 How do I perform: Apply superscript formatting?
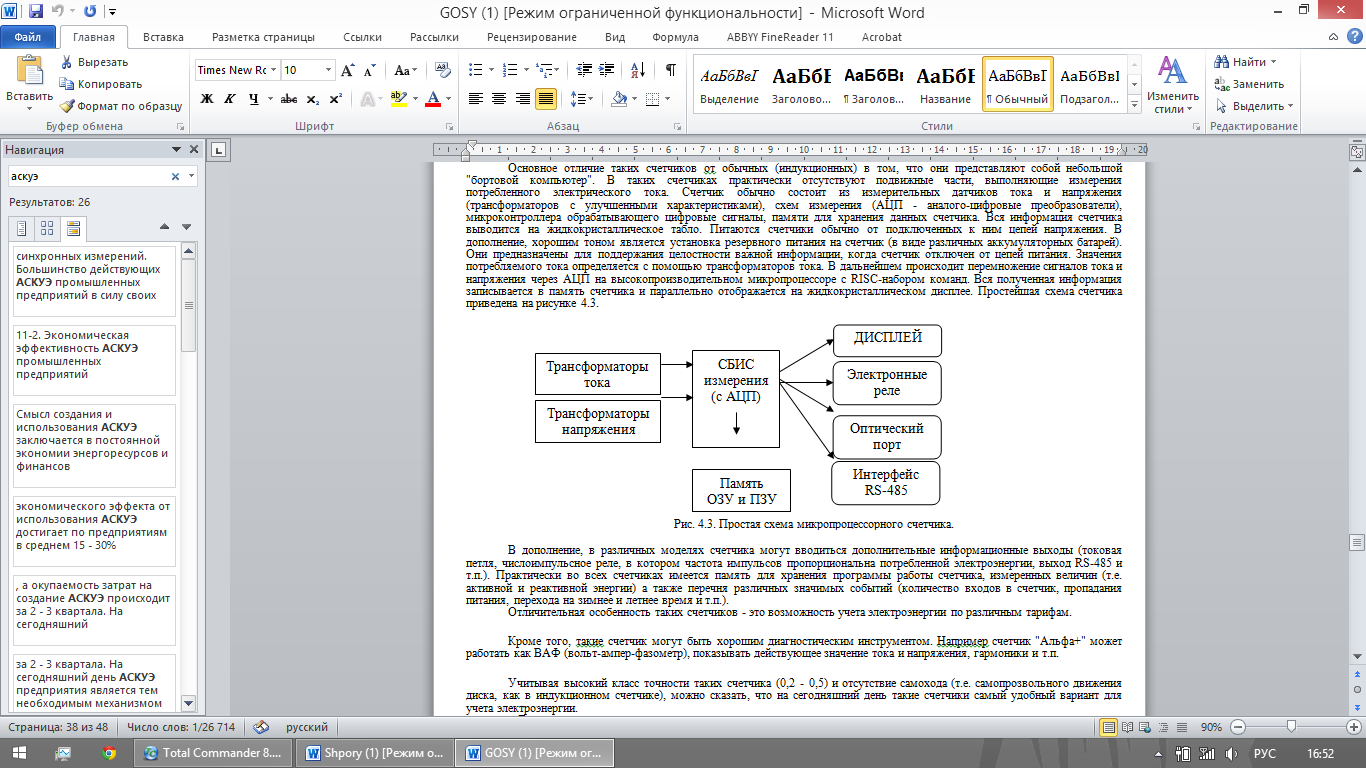(335, 99)
